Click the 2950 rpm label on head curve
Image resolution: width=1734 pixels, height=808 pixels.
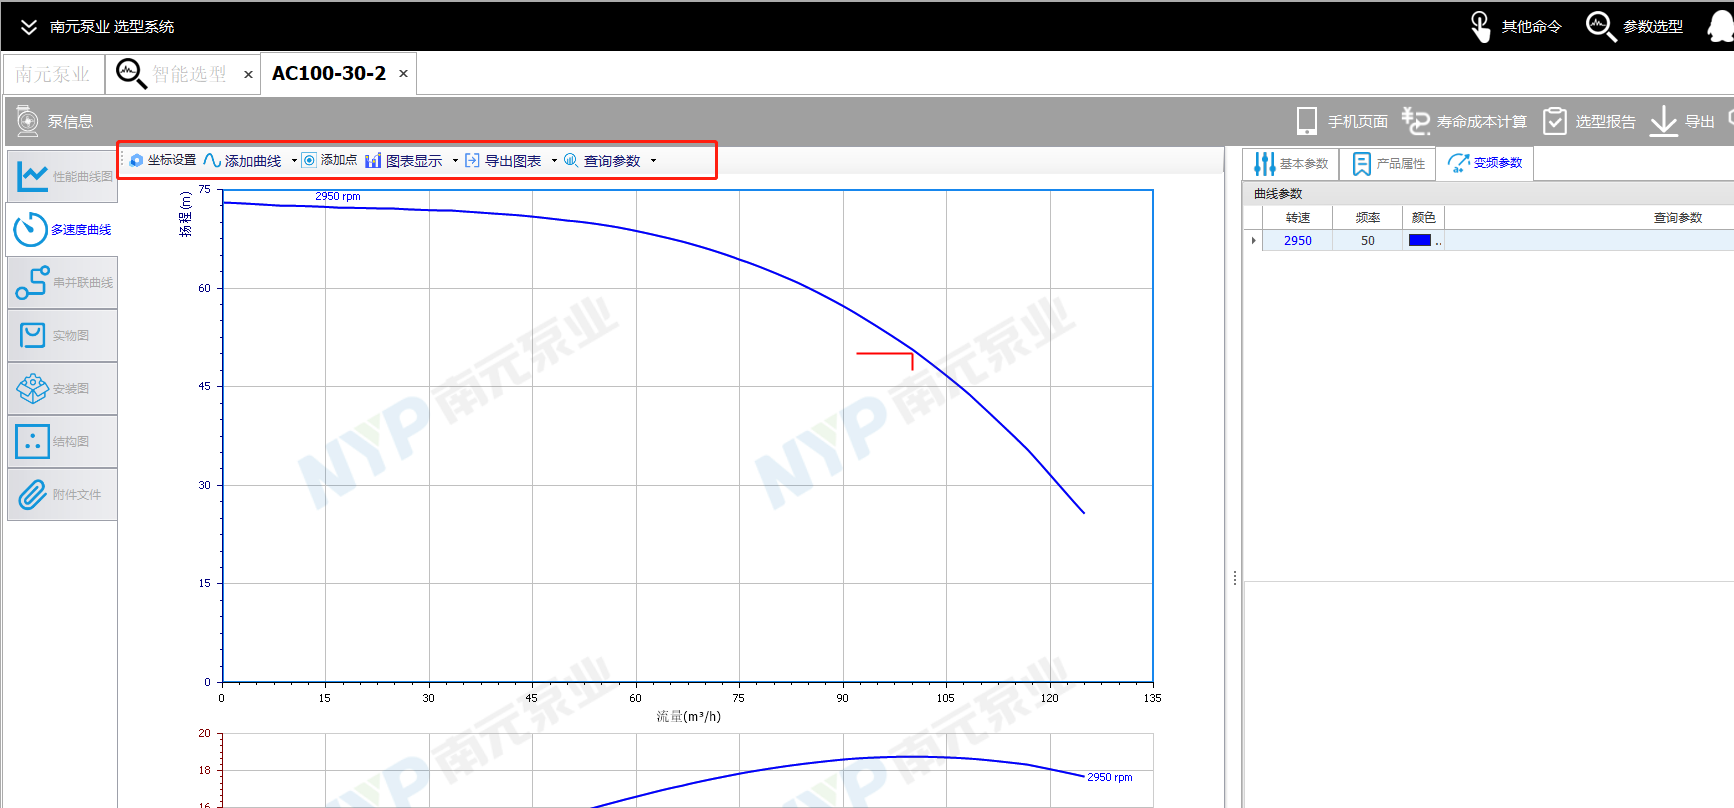click(338, 196)
